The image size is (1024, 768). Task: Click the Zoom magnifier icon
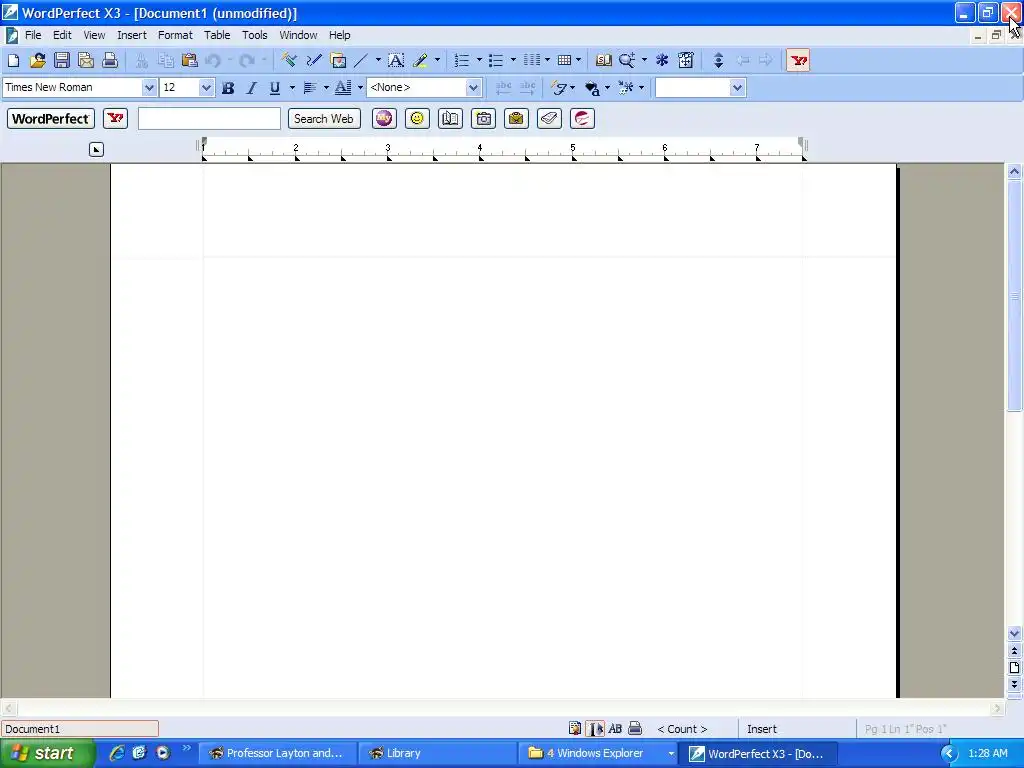627,61
